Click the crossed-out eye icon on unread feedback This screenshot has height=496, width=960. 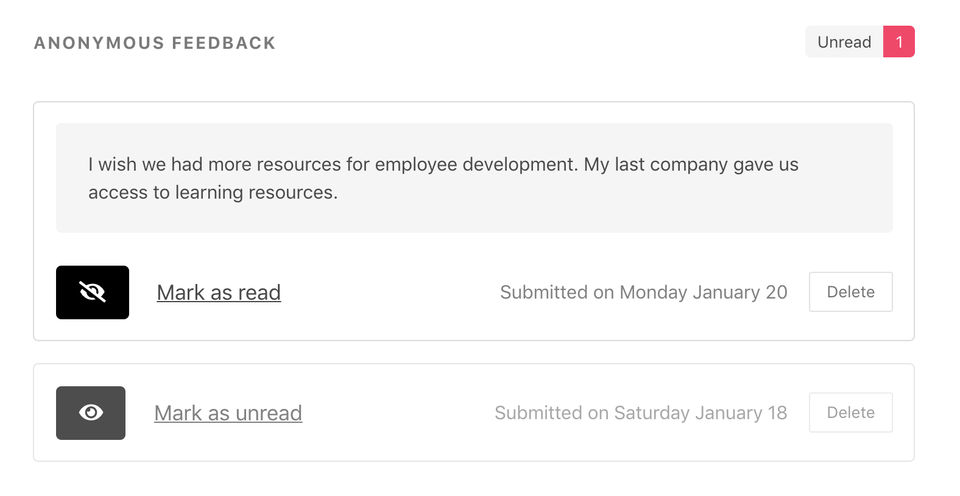(x=92, y=292)
